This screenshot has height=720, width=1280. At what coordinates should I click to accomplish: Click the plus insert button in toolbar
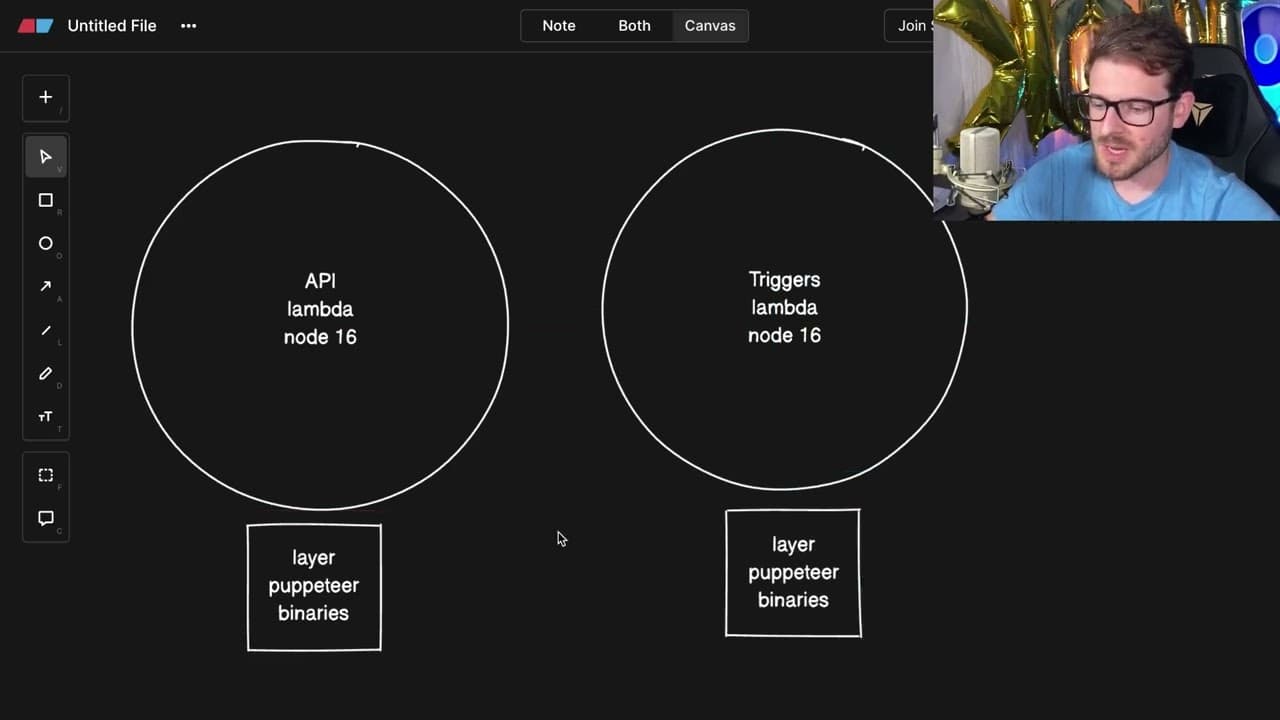point(45,97)
